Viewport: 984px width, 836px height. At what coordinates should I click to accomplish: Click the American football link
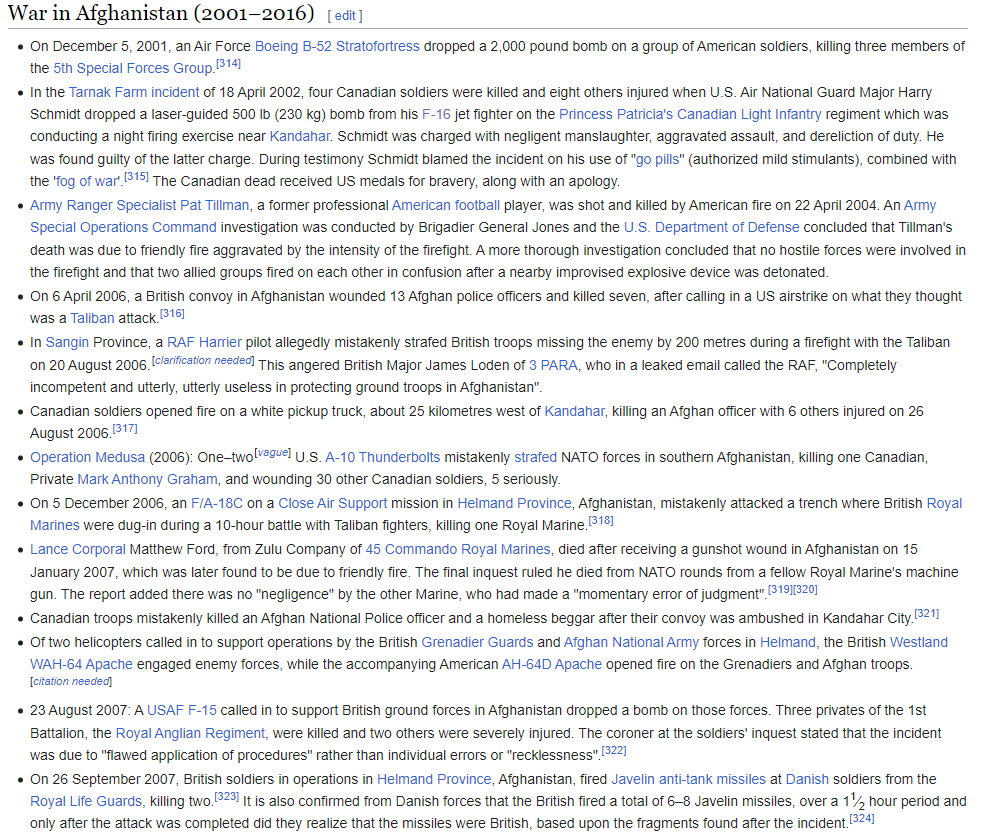(446, 205)
